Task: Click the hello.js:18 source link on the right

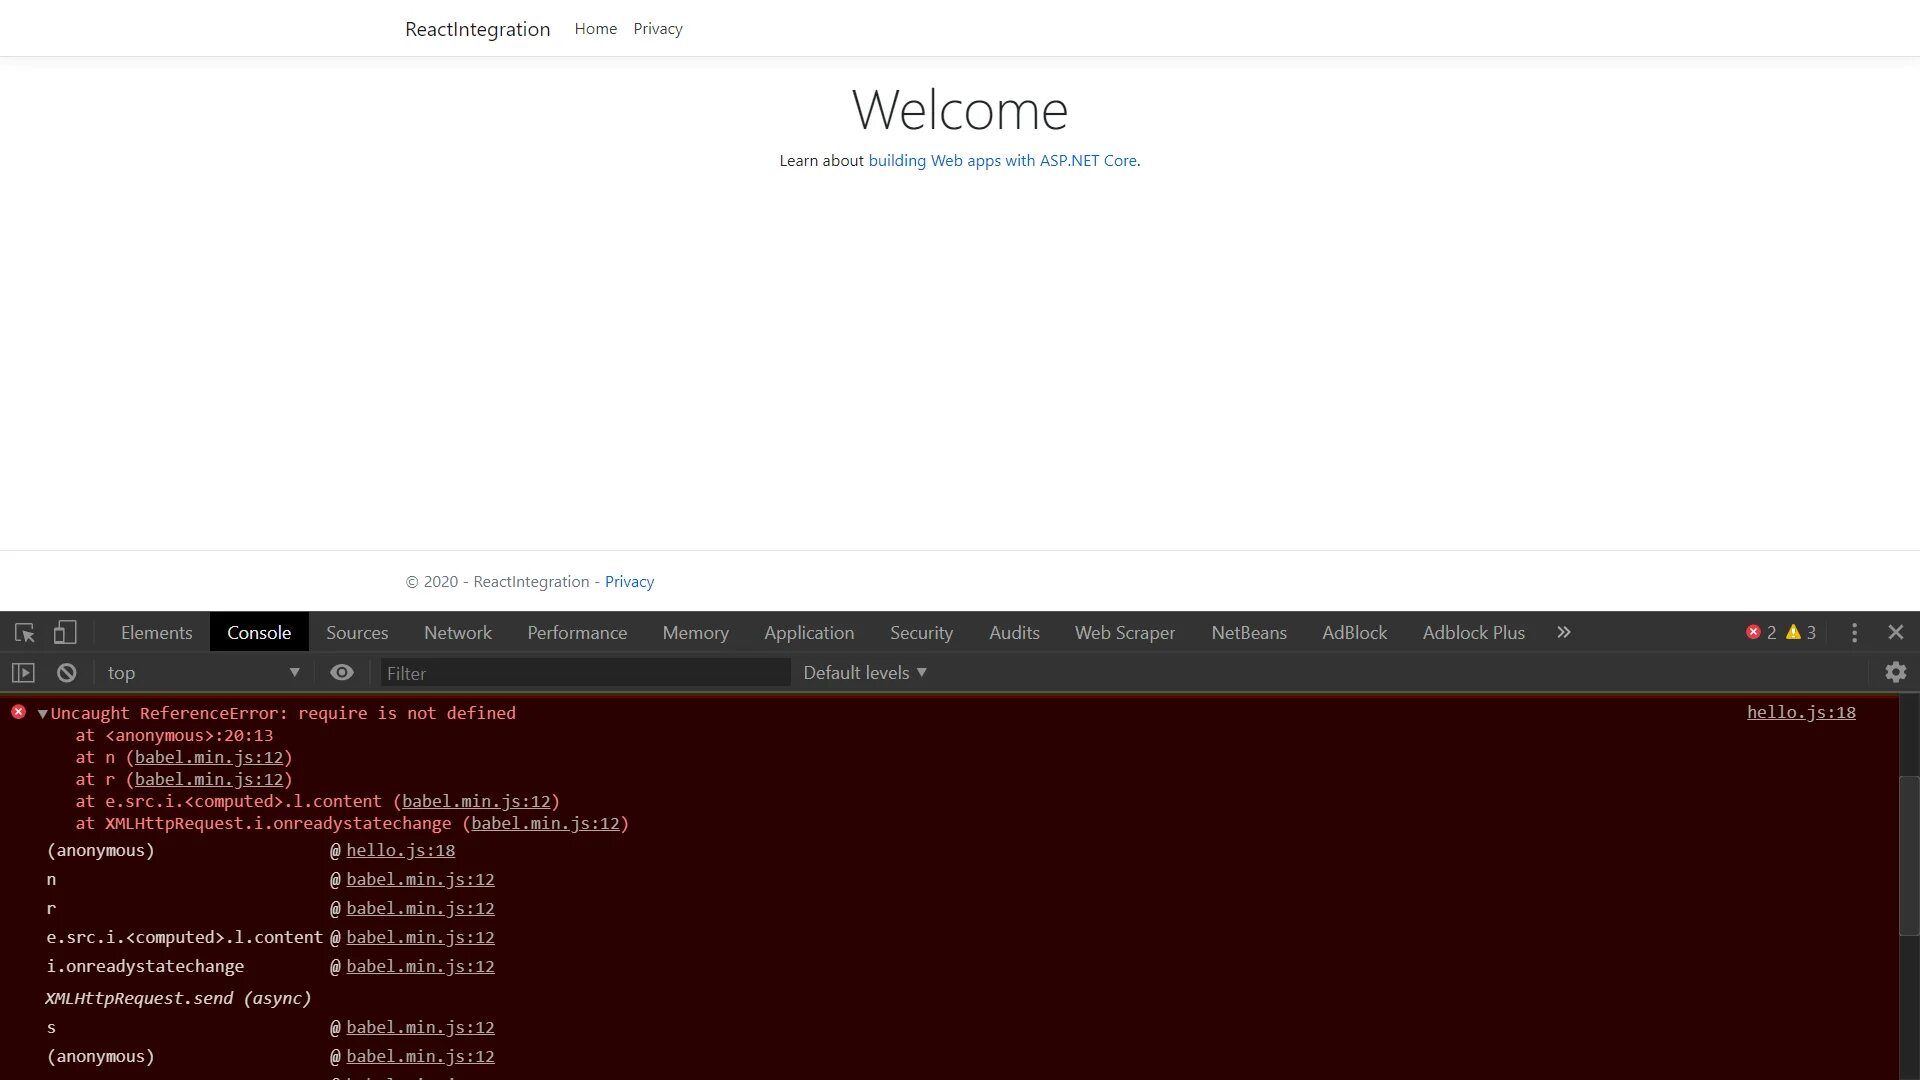Action: tap(1800, 713)
